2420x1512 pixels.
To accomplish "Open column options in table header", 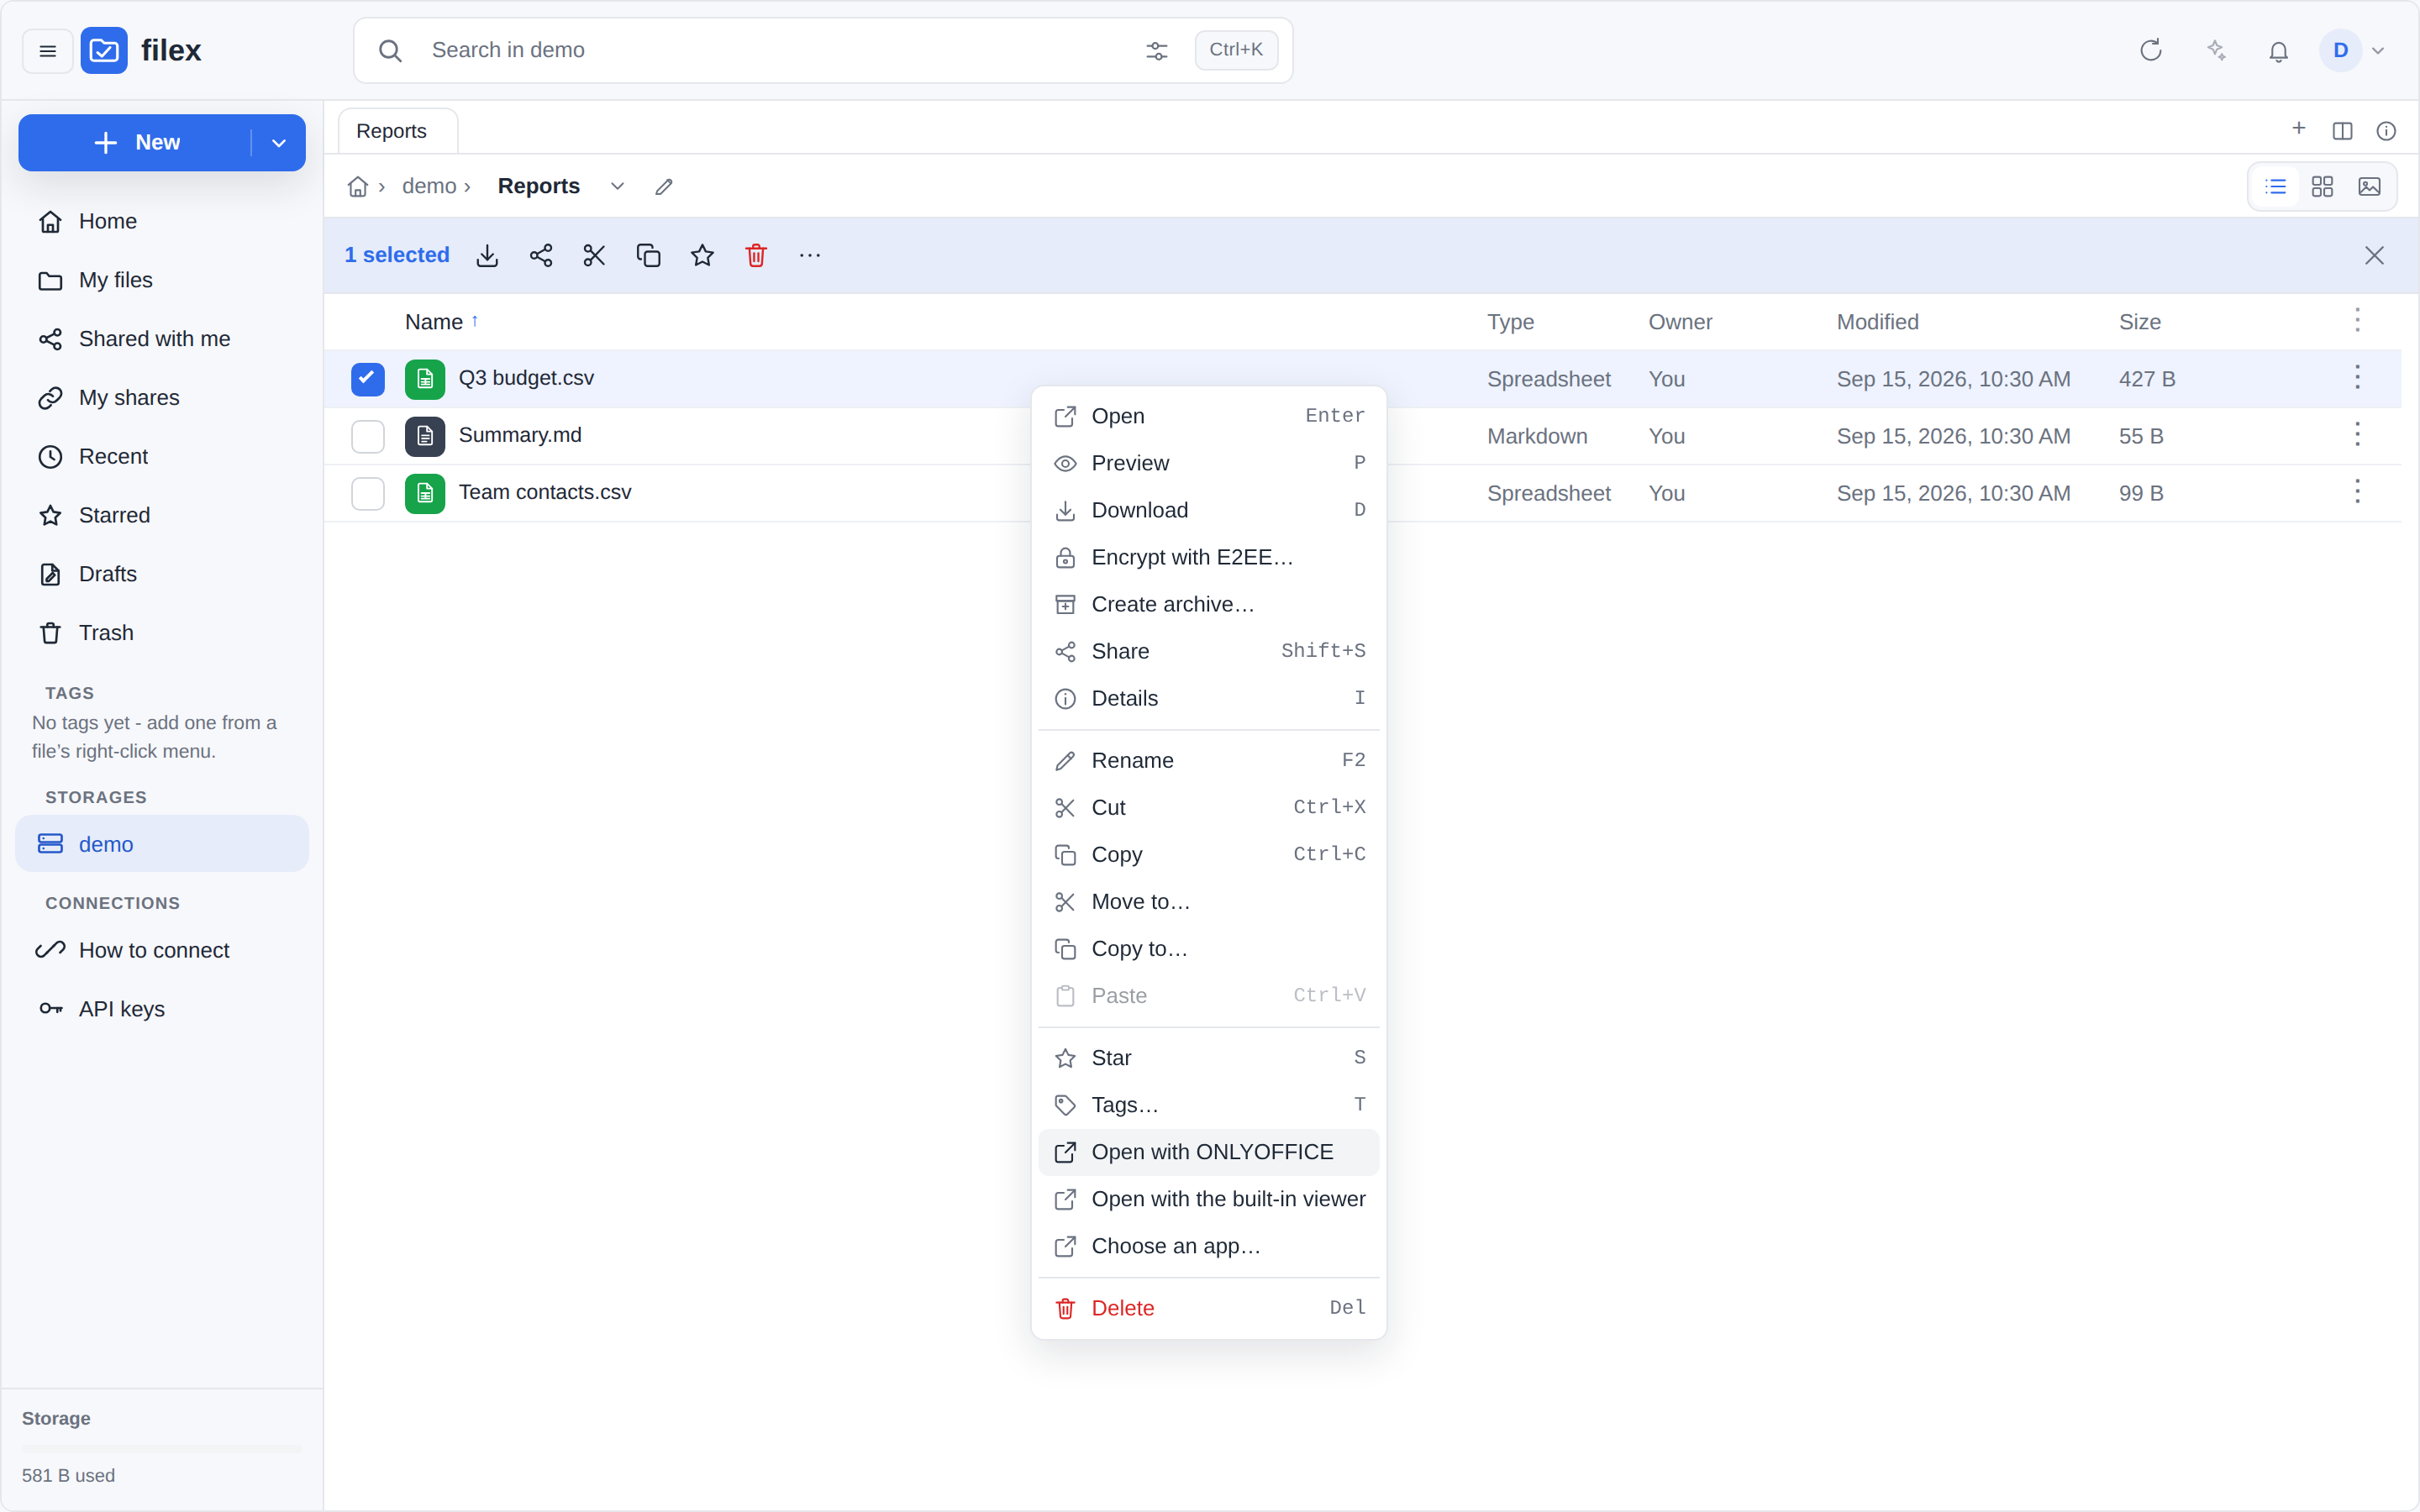I will (x=2357, y=321).
